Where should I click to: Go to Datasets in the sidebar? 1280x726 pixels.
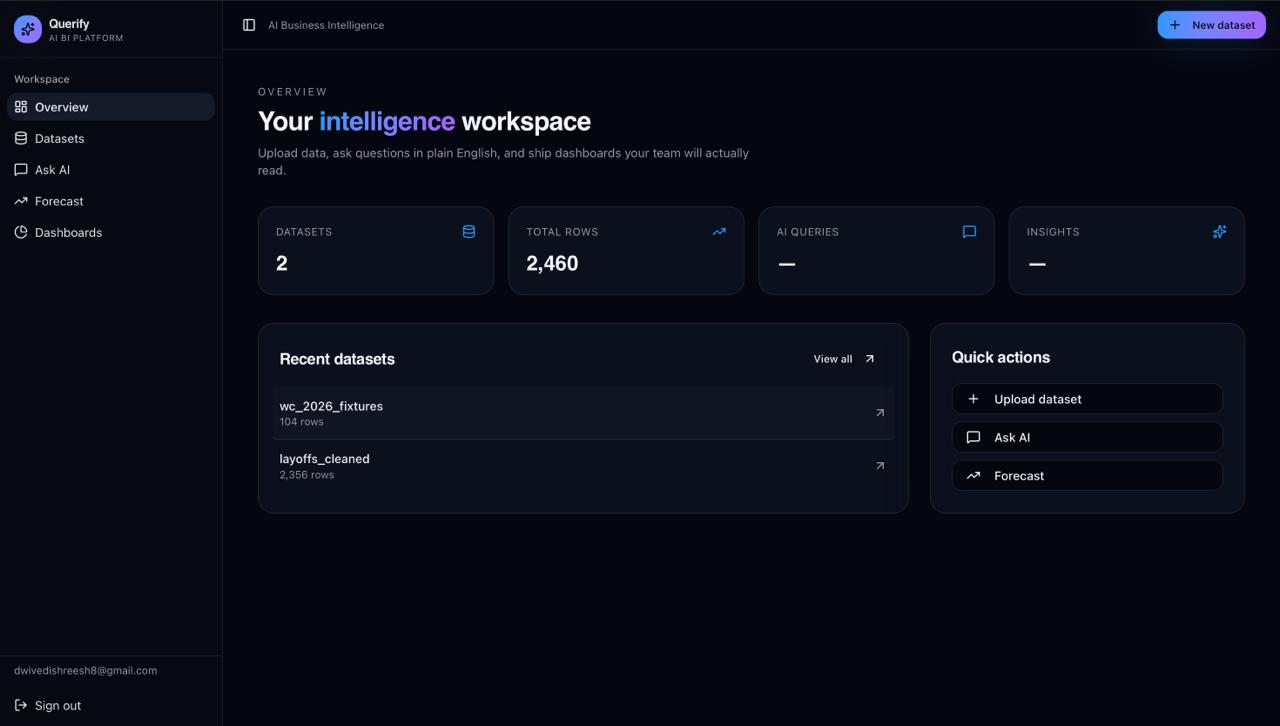click(111, 138)
